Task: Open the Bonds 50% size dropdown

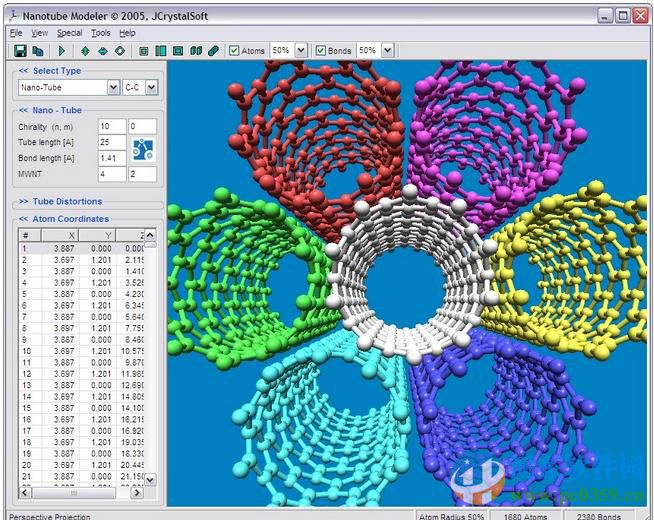Action: 387,51
